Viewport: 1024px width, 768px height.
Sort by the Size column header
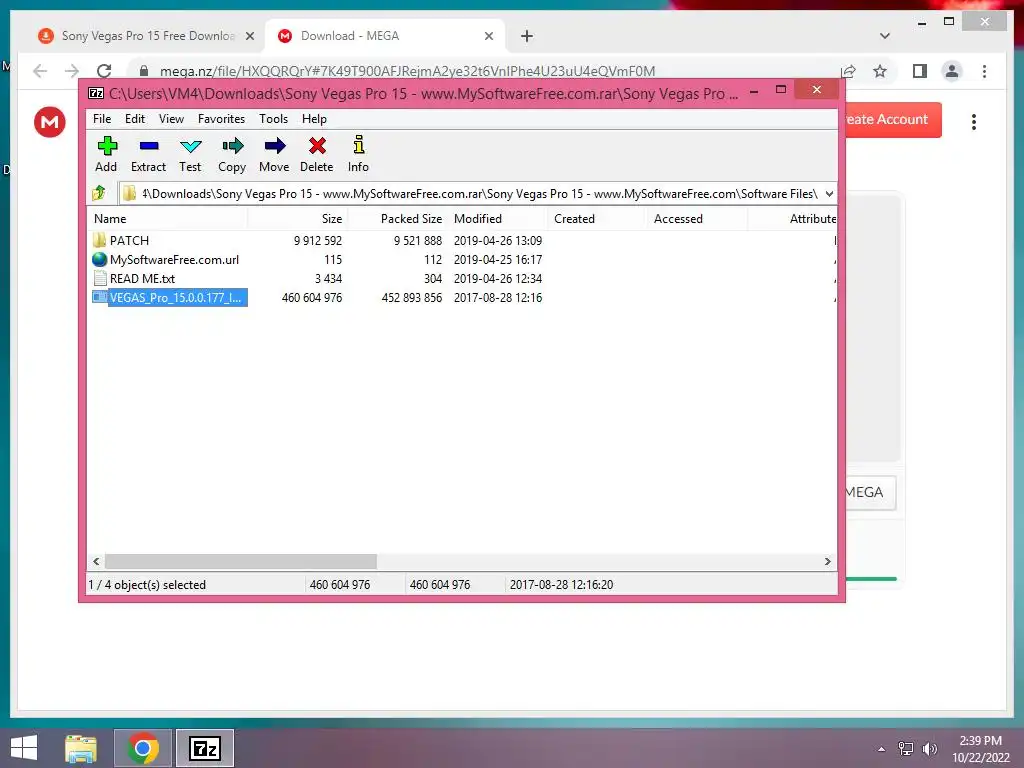[297, 219]
